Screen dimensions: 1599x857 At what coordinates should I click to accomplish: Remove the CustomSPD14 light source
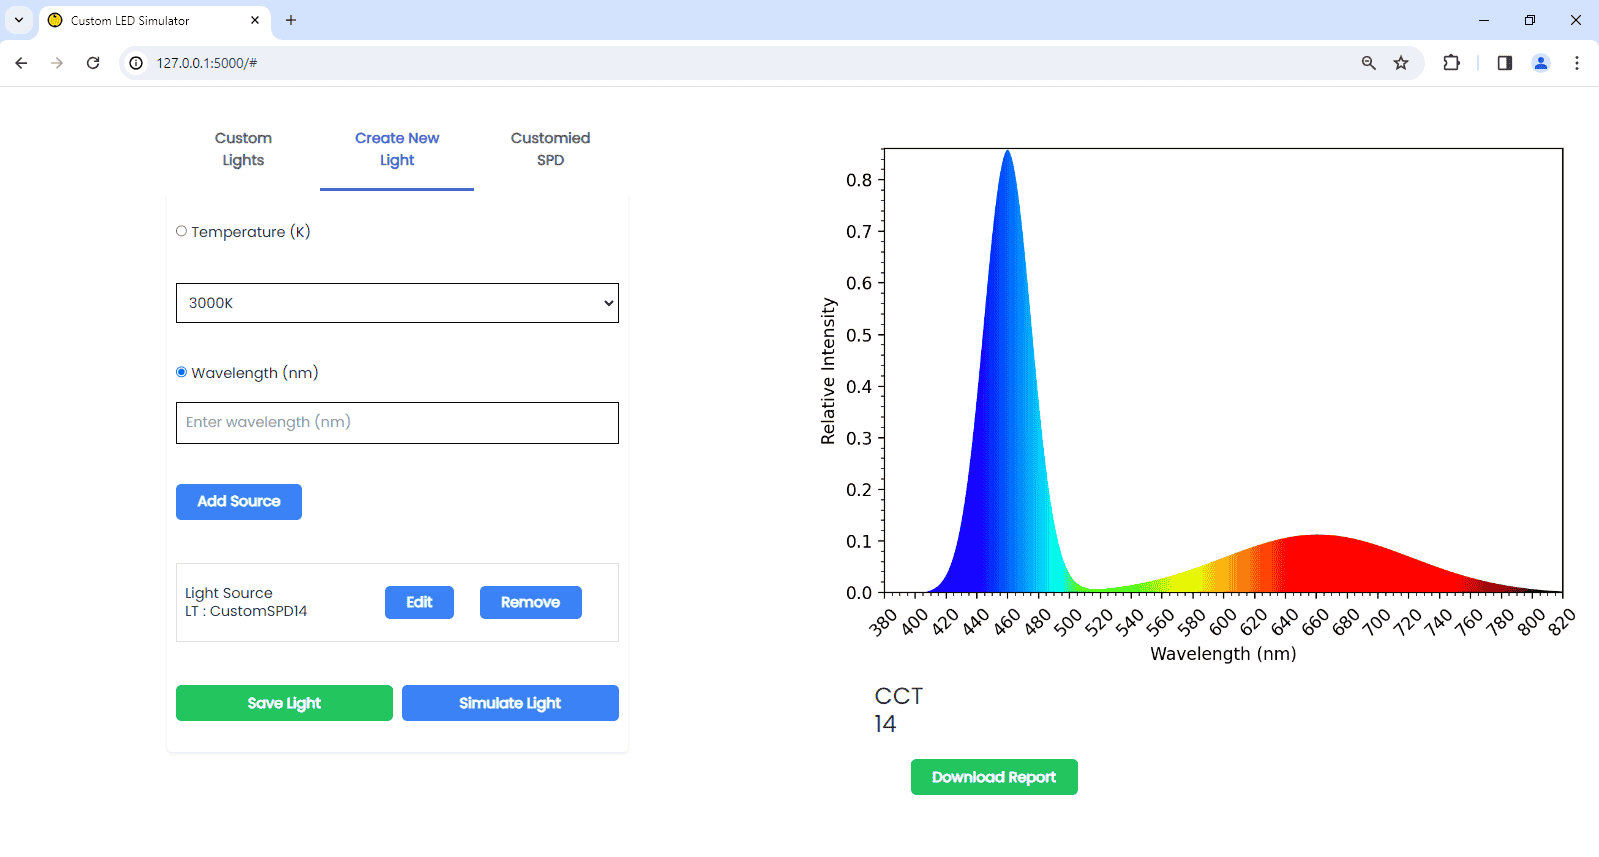530,602
